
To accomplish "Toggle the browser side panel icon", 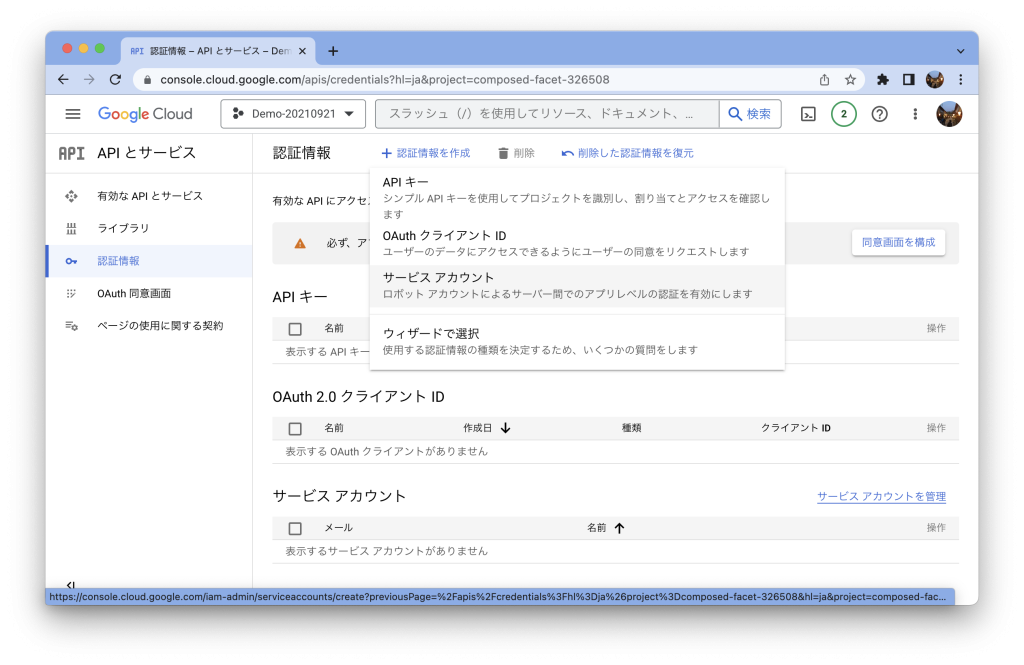I will [908, 80].
